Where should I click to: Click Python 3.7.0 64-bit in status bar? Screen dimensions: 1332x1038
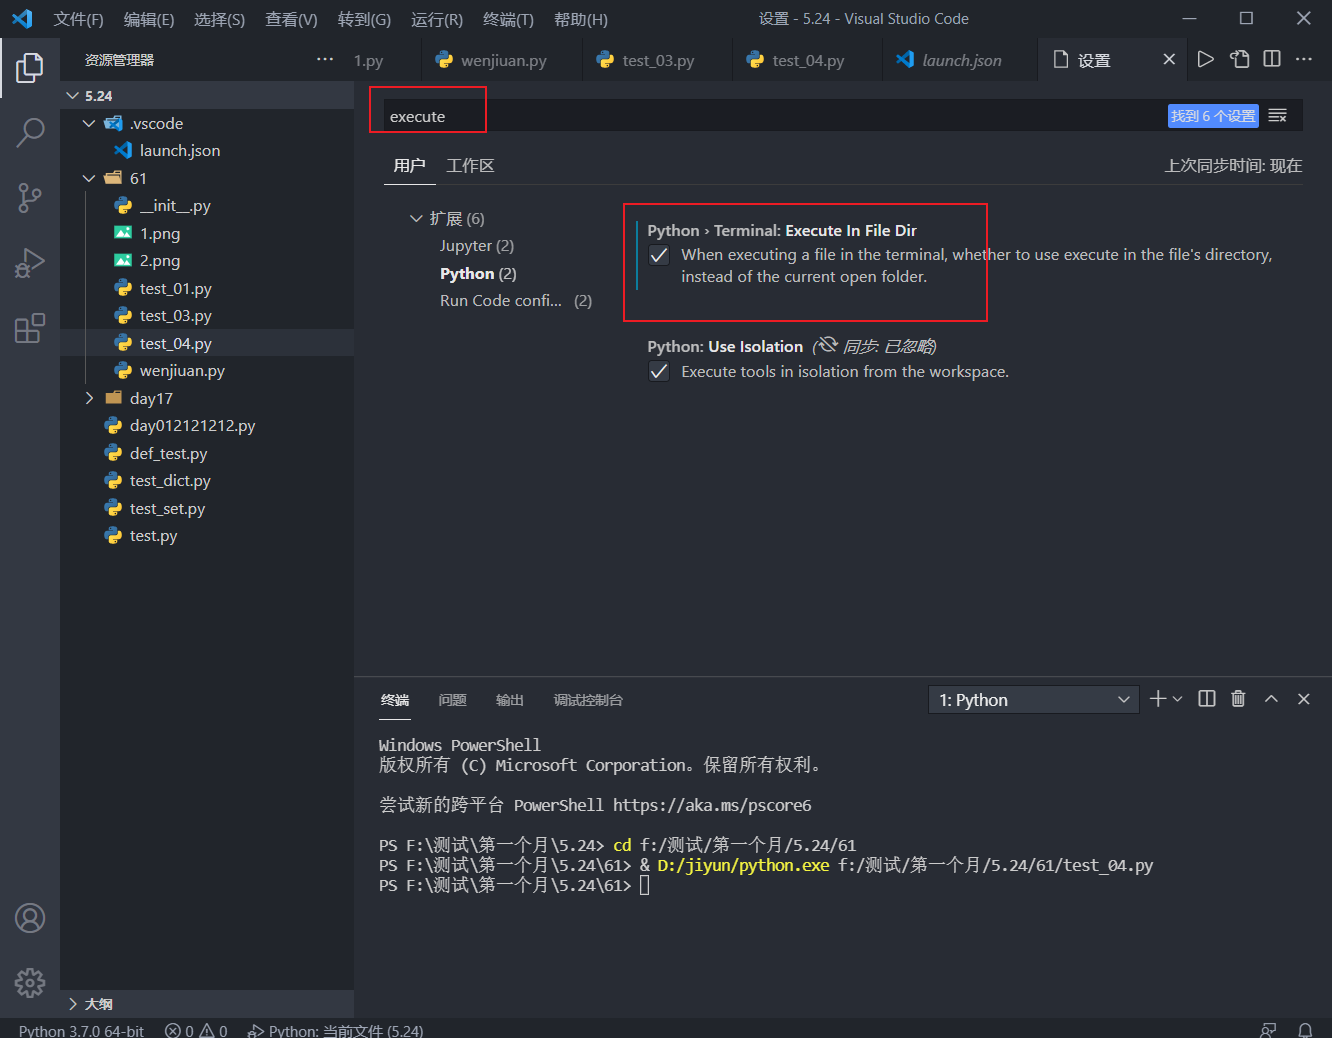pyautogui.click(x=80, y=1029)
